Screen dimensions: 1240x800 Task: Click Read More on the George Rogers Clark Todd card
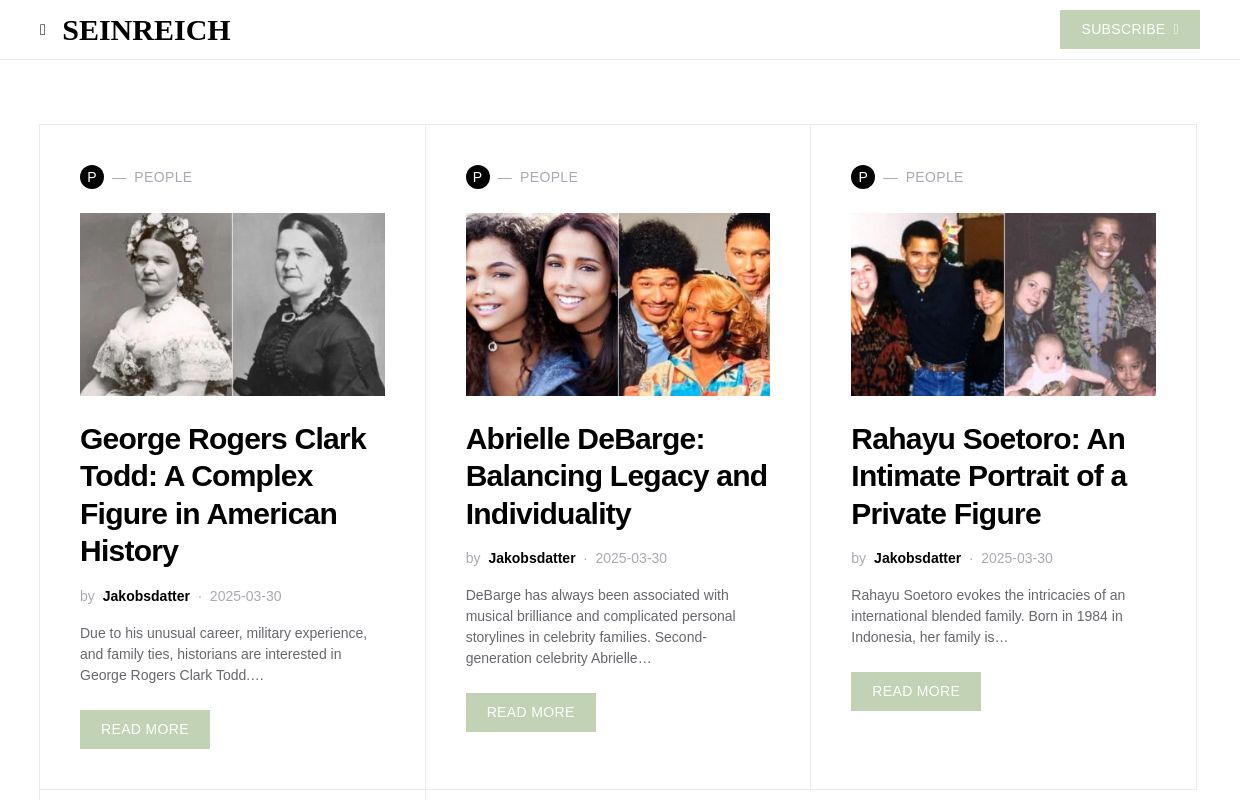[145, 729]
